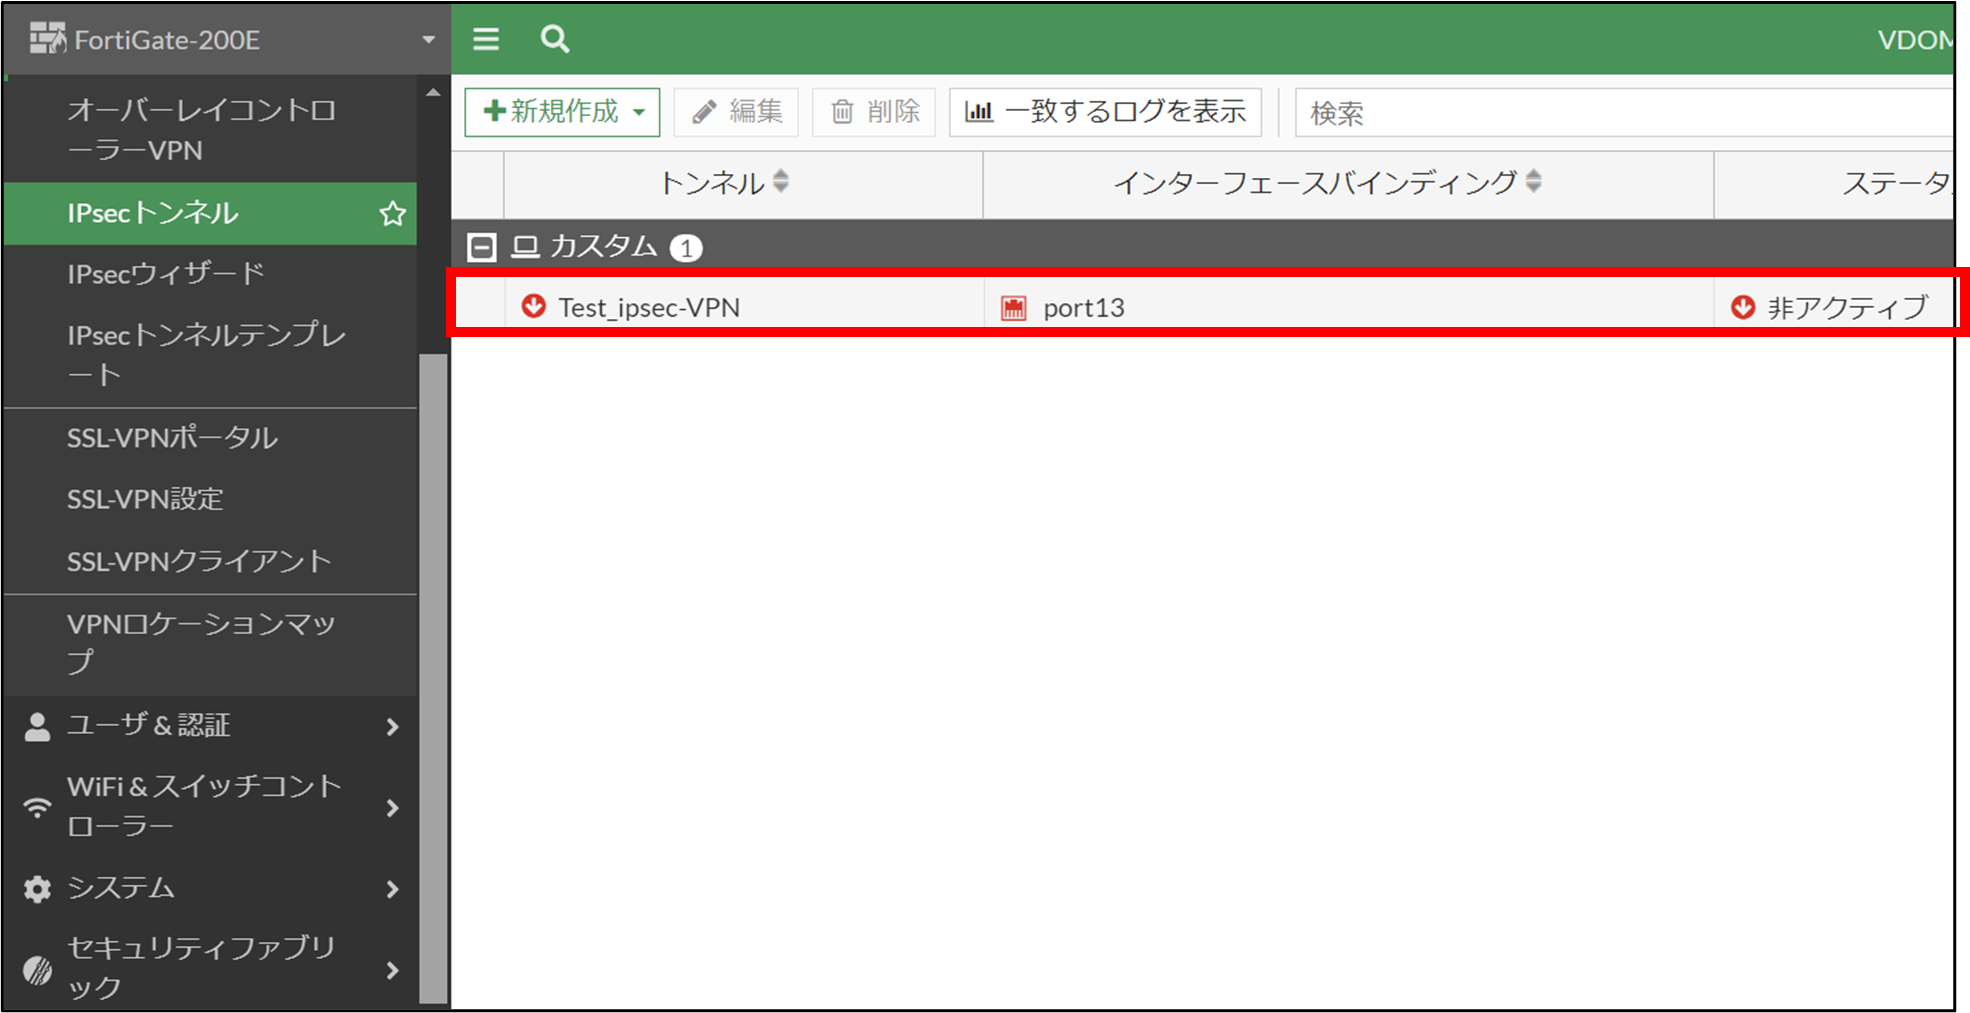Click the 削除 button
Screen dimensions: 1970x1013
(874, 112)
